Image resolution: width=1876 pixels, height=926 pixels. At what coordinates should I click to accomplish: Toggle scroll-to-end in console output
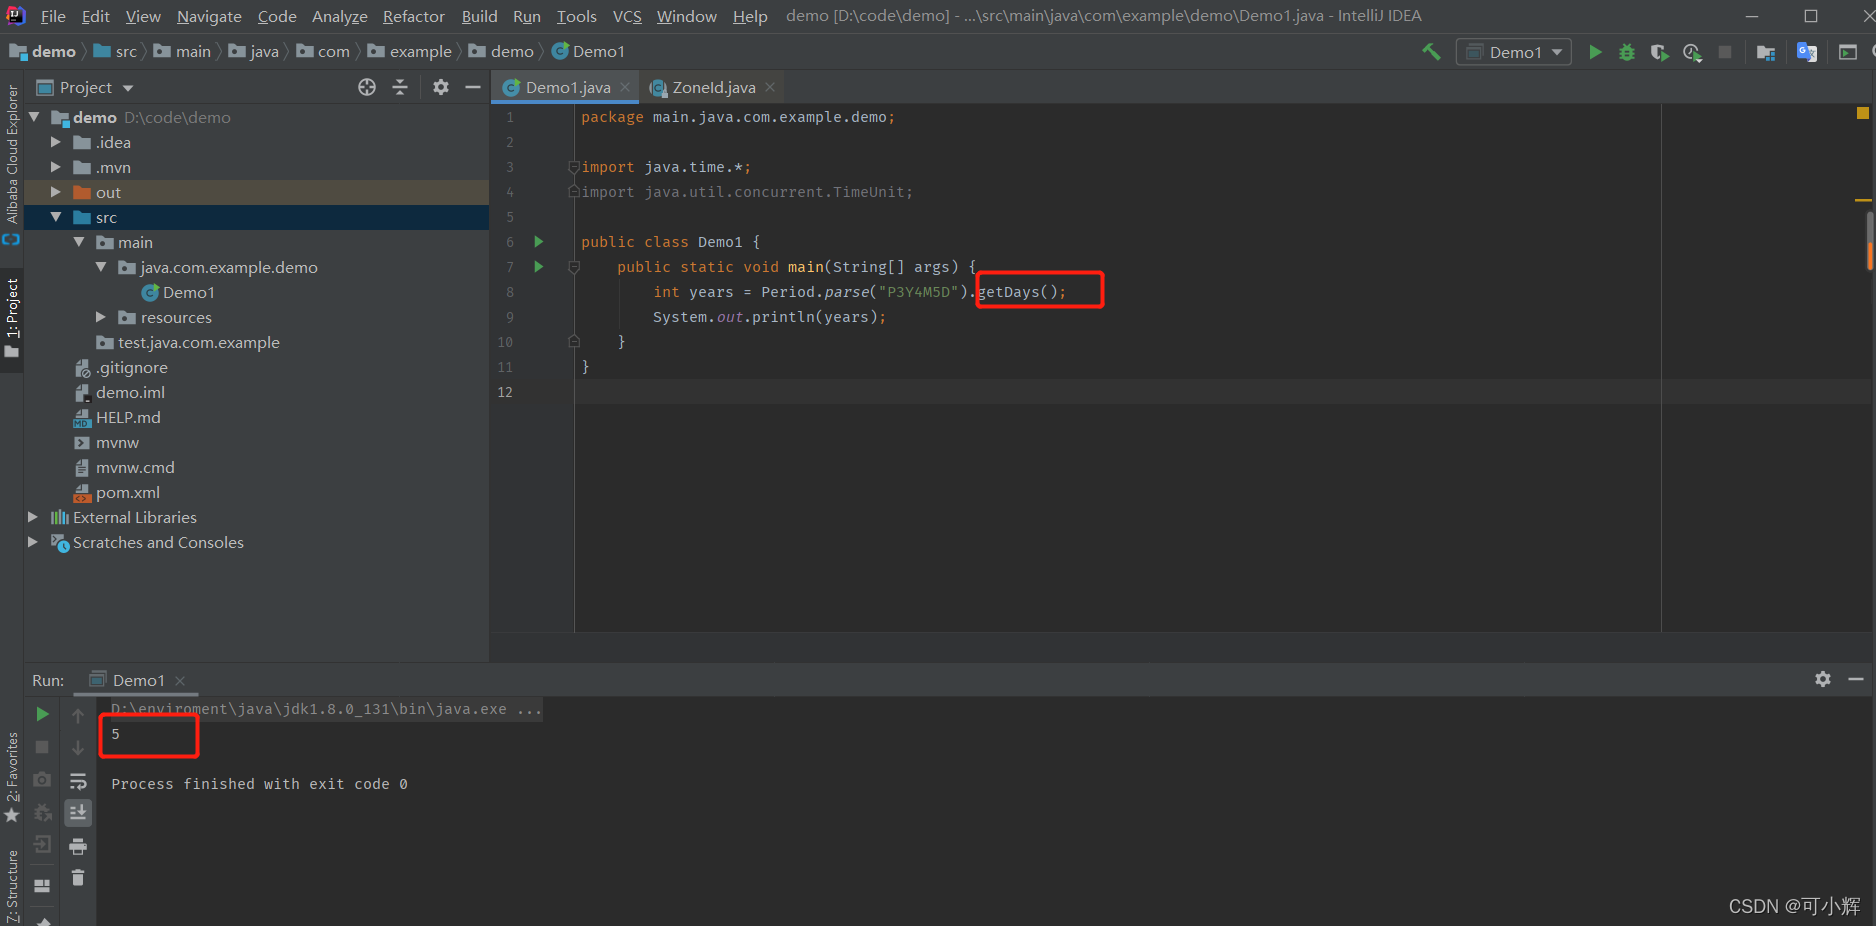pos(78,812)
